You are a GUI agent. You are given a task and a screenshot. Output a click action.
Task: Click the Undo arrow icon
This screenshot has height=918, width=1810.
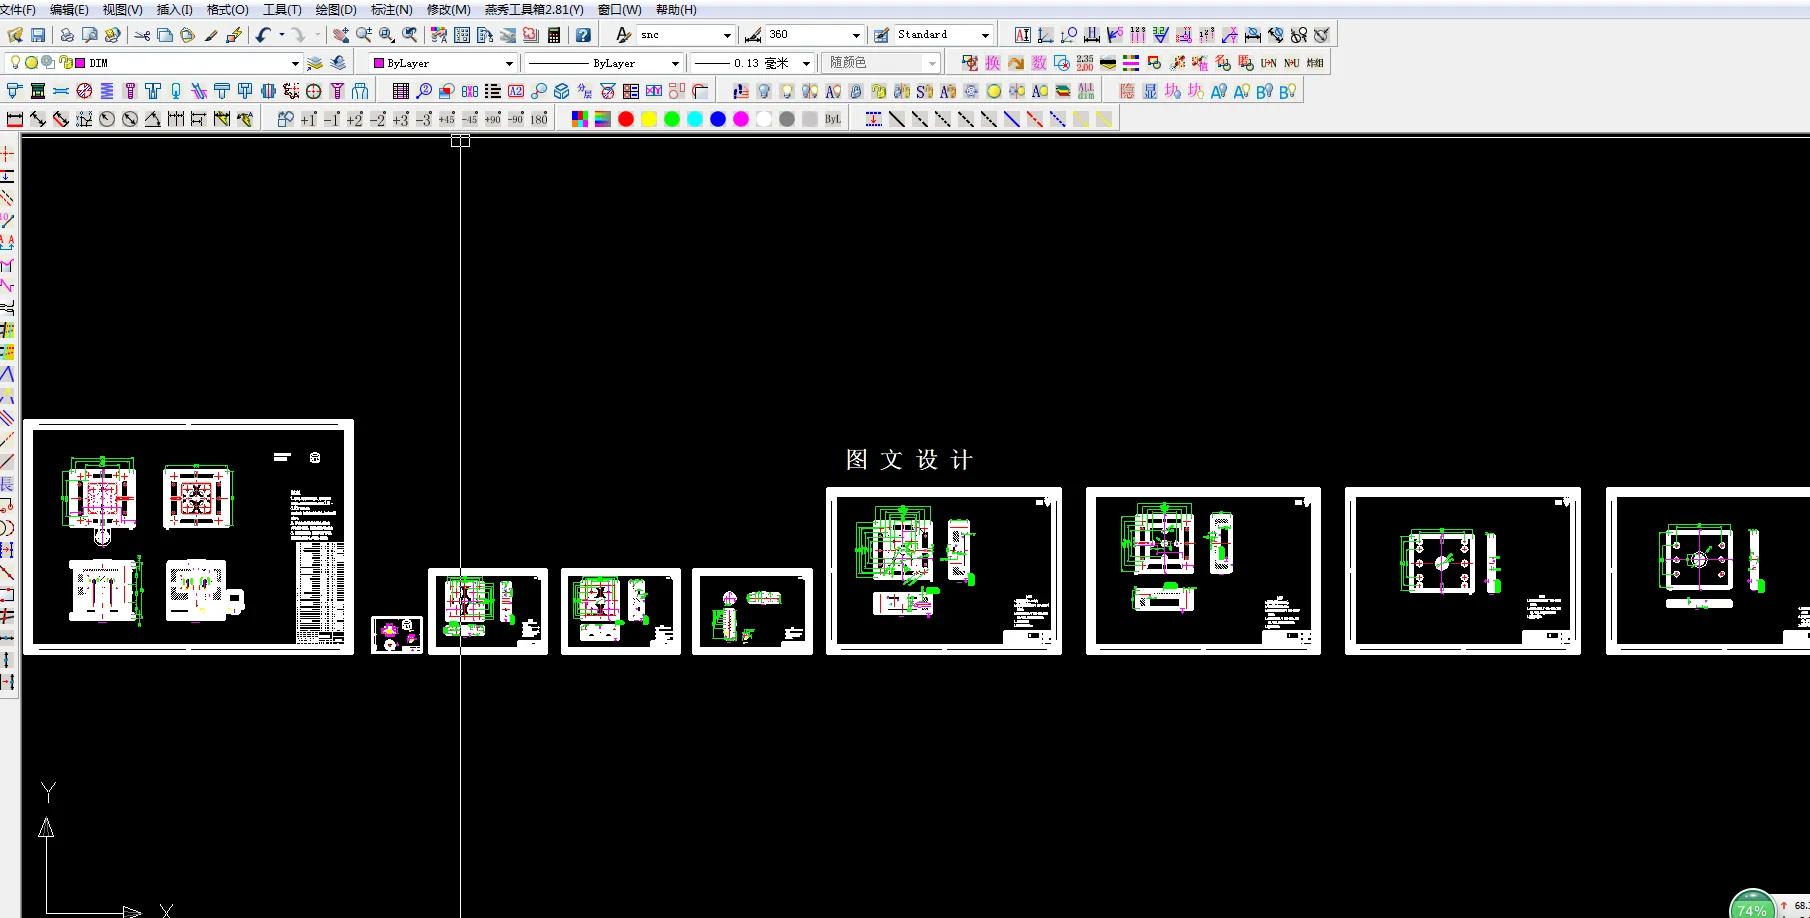click(x=263, y=35)
